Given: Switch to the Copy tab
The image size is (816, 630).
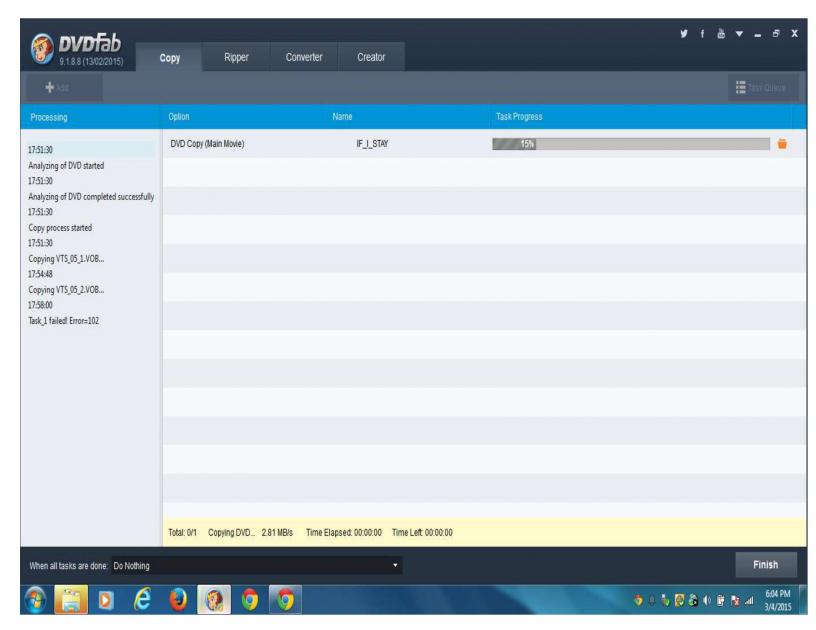Looking at the screenshot, I should (x=170, y=58).
